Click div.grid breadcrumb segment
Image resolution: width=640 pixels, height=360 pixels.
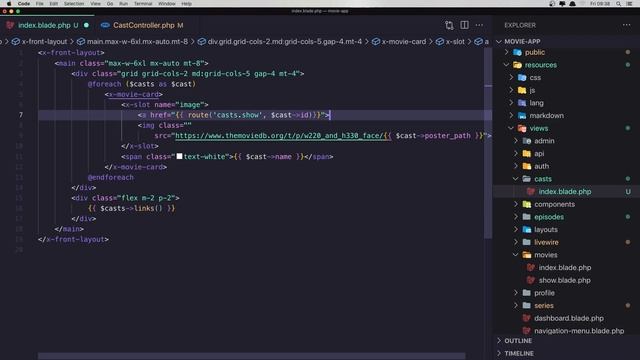point(284,41)
